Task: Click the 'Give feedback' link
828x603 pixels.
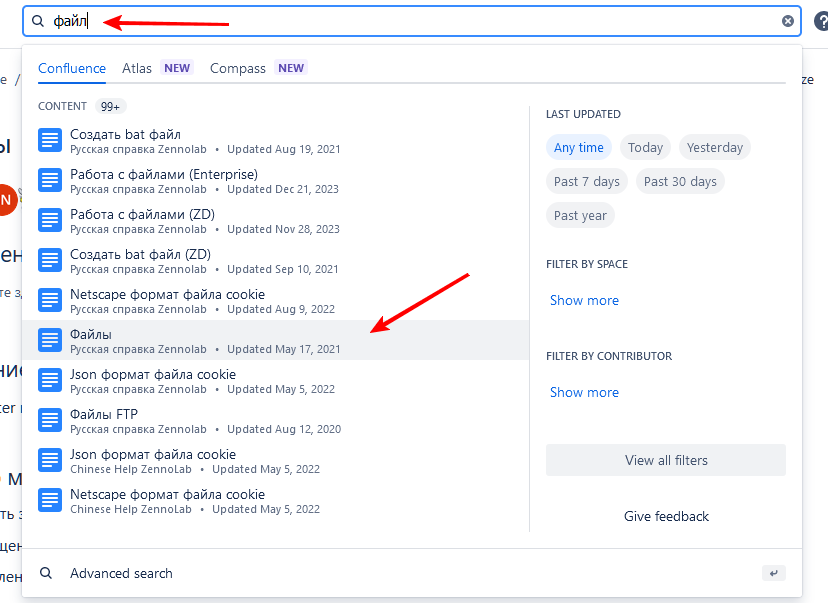Action: click(x=666, y=516)
